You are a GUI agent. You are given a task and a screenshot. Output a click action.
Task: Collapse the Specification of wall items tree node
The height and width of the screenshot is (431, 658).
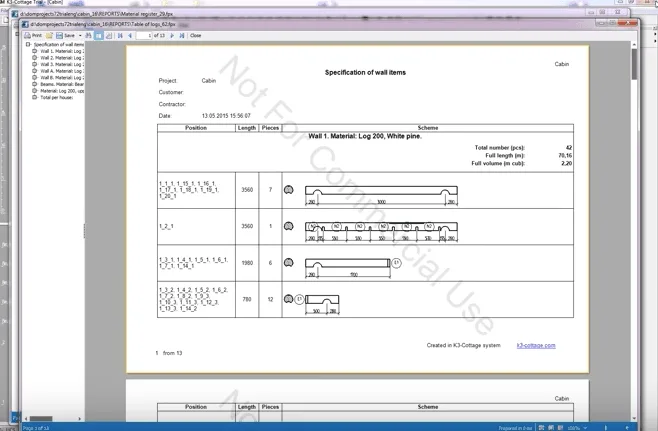point(28,44)
